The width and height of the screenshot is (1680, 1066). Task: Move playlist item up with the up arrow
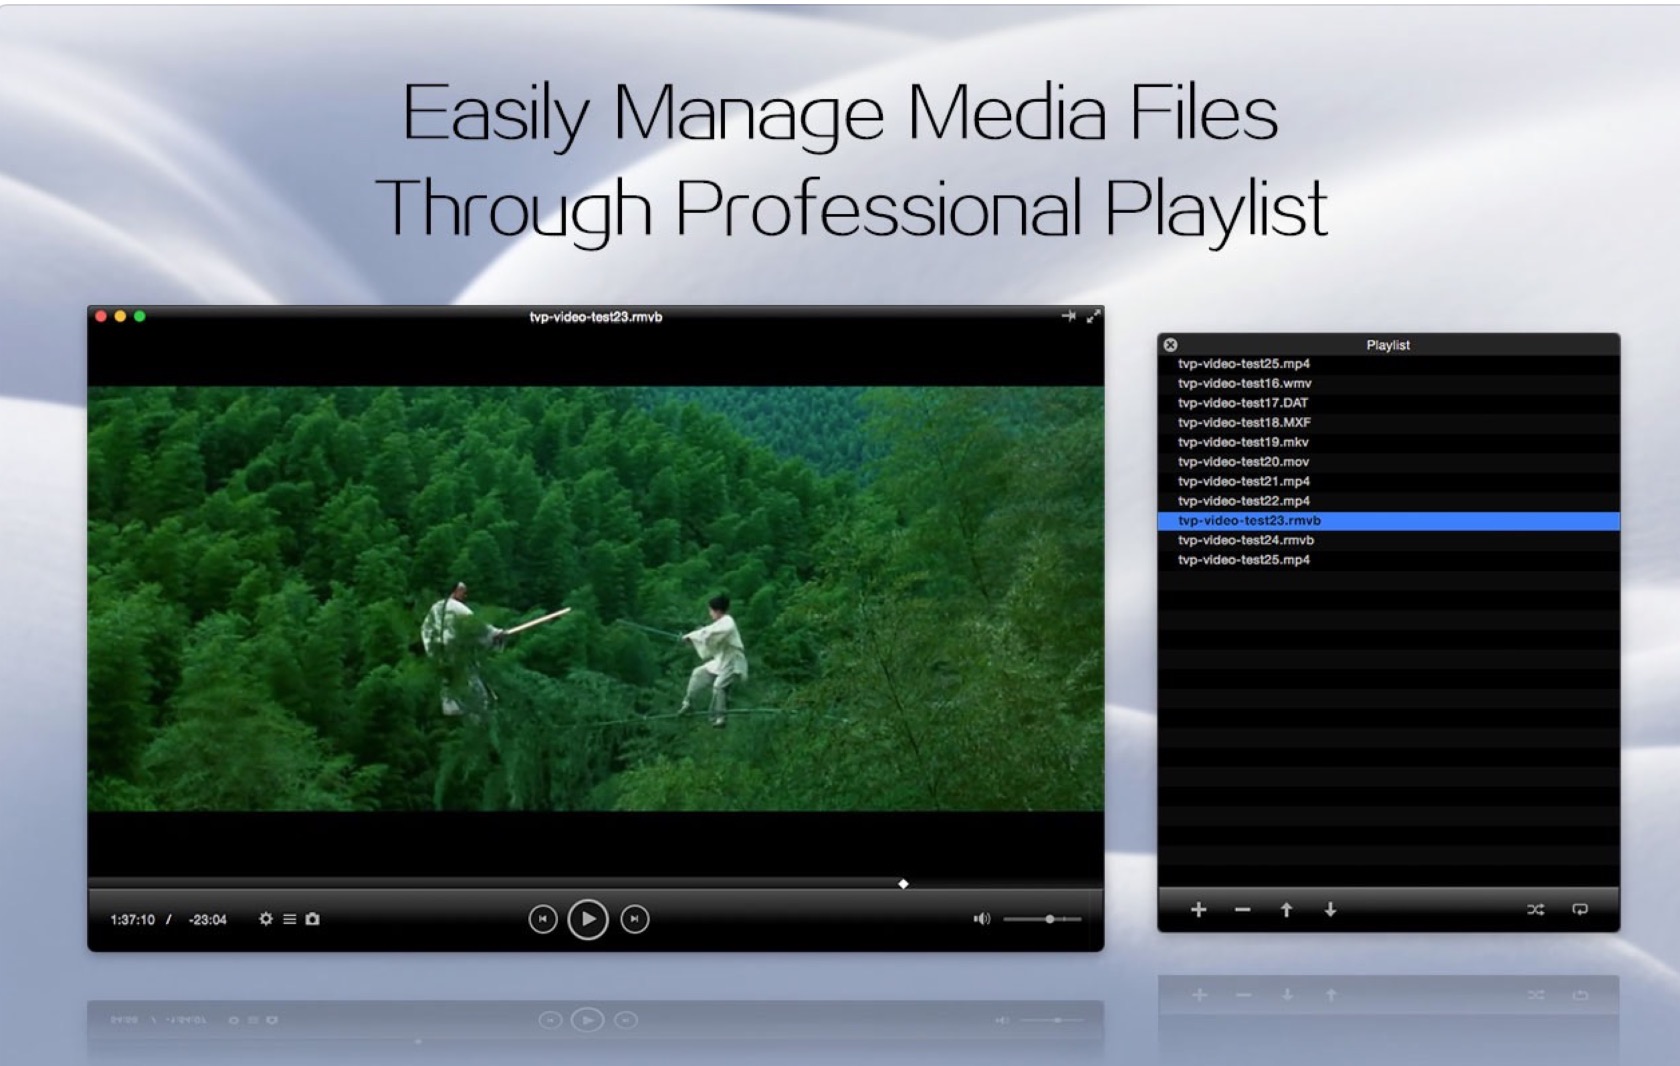tap(1286, 909)
